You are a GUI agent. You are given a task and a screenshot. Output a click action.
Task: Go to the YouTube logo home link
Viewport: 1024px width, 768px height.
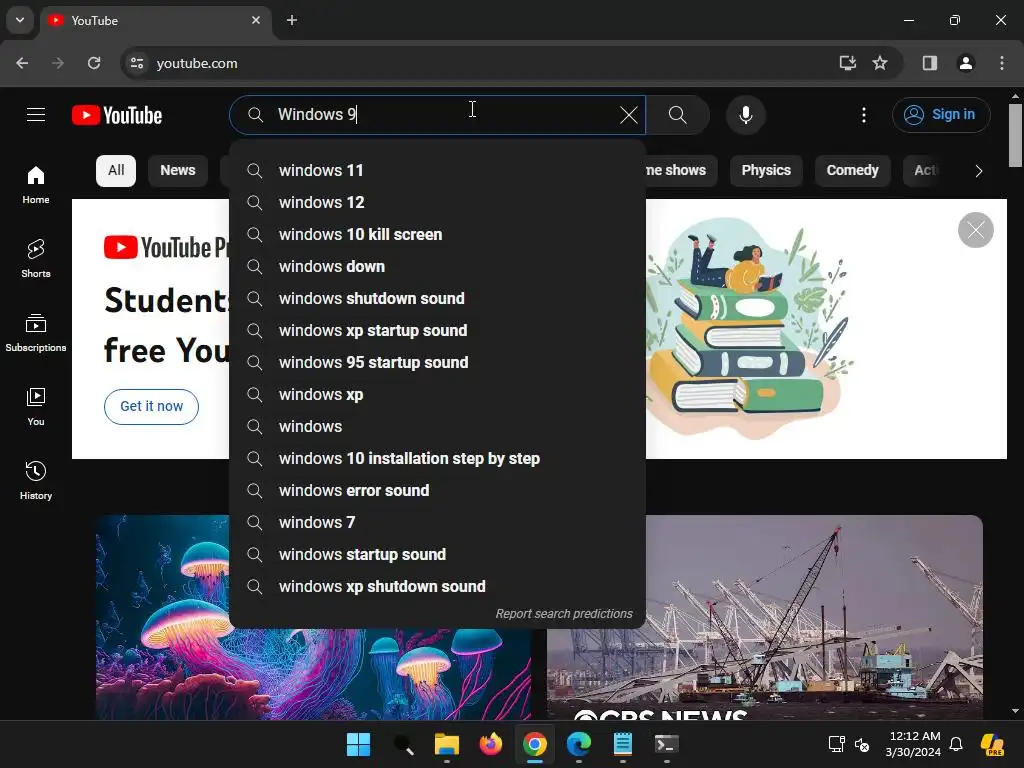pos(117,116)
